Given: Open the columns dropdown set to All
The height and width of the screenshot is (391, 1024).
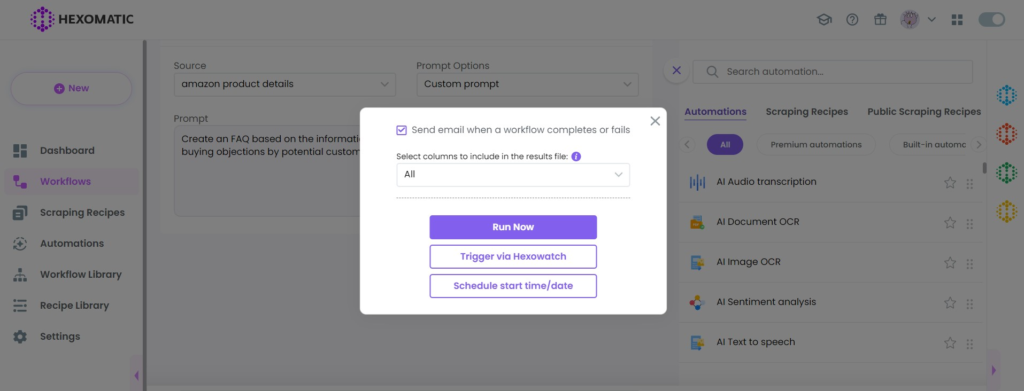Looking at the screenshot, I should 513,174.
